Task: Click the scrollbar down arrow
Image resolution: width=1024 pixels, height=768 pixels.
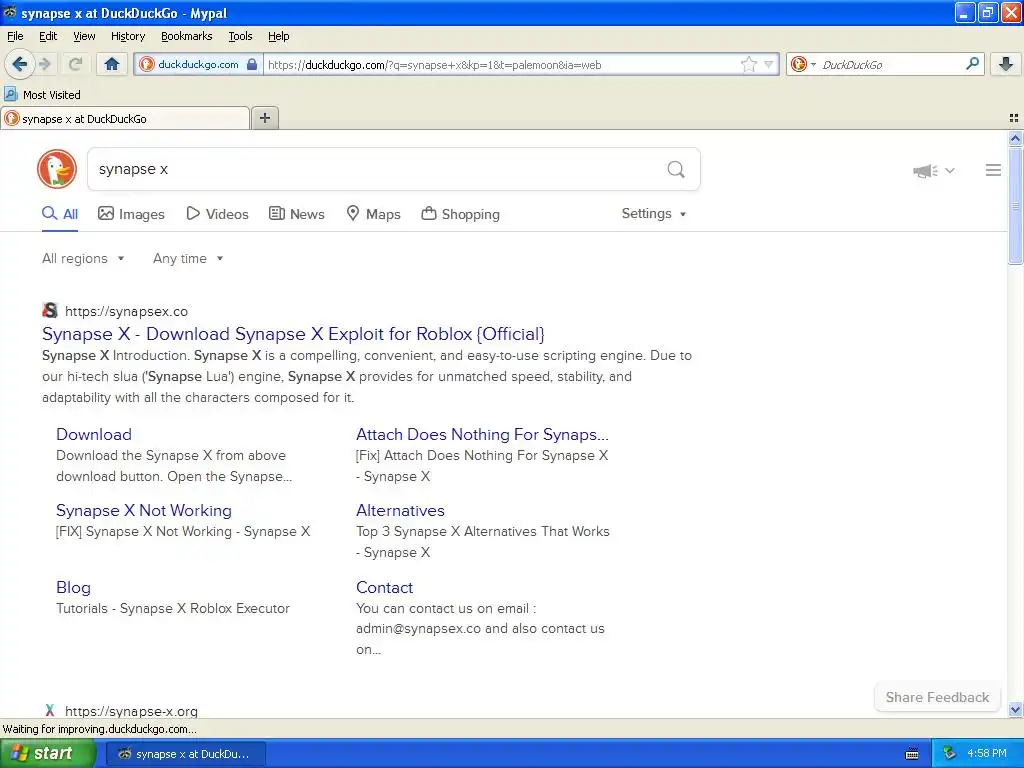Action: 1015,709
